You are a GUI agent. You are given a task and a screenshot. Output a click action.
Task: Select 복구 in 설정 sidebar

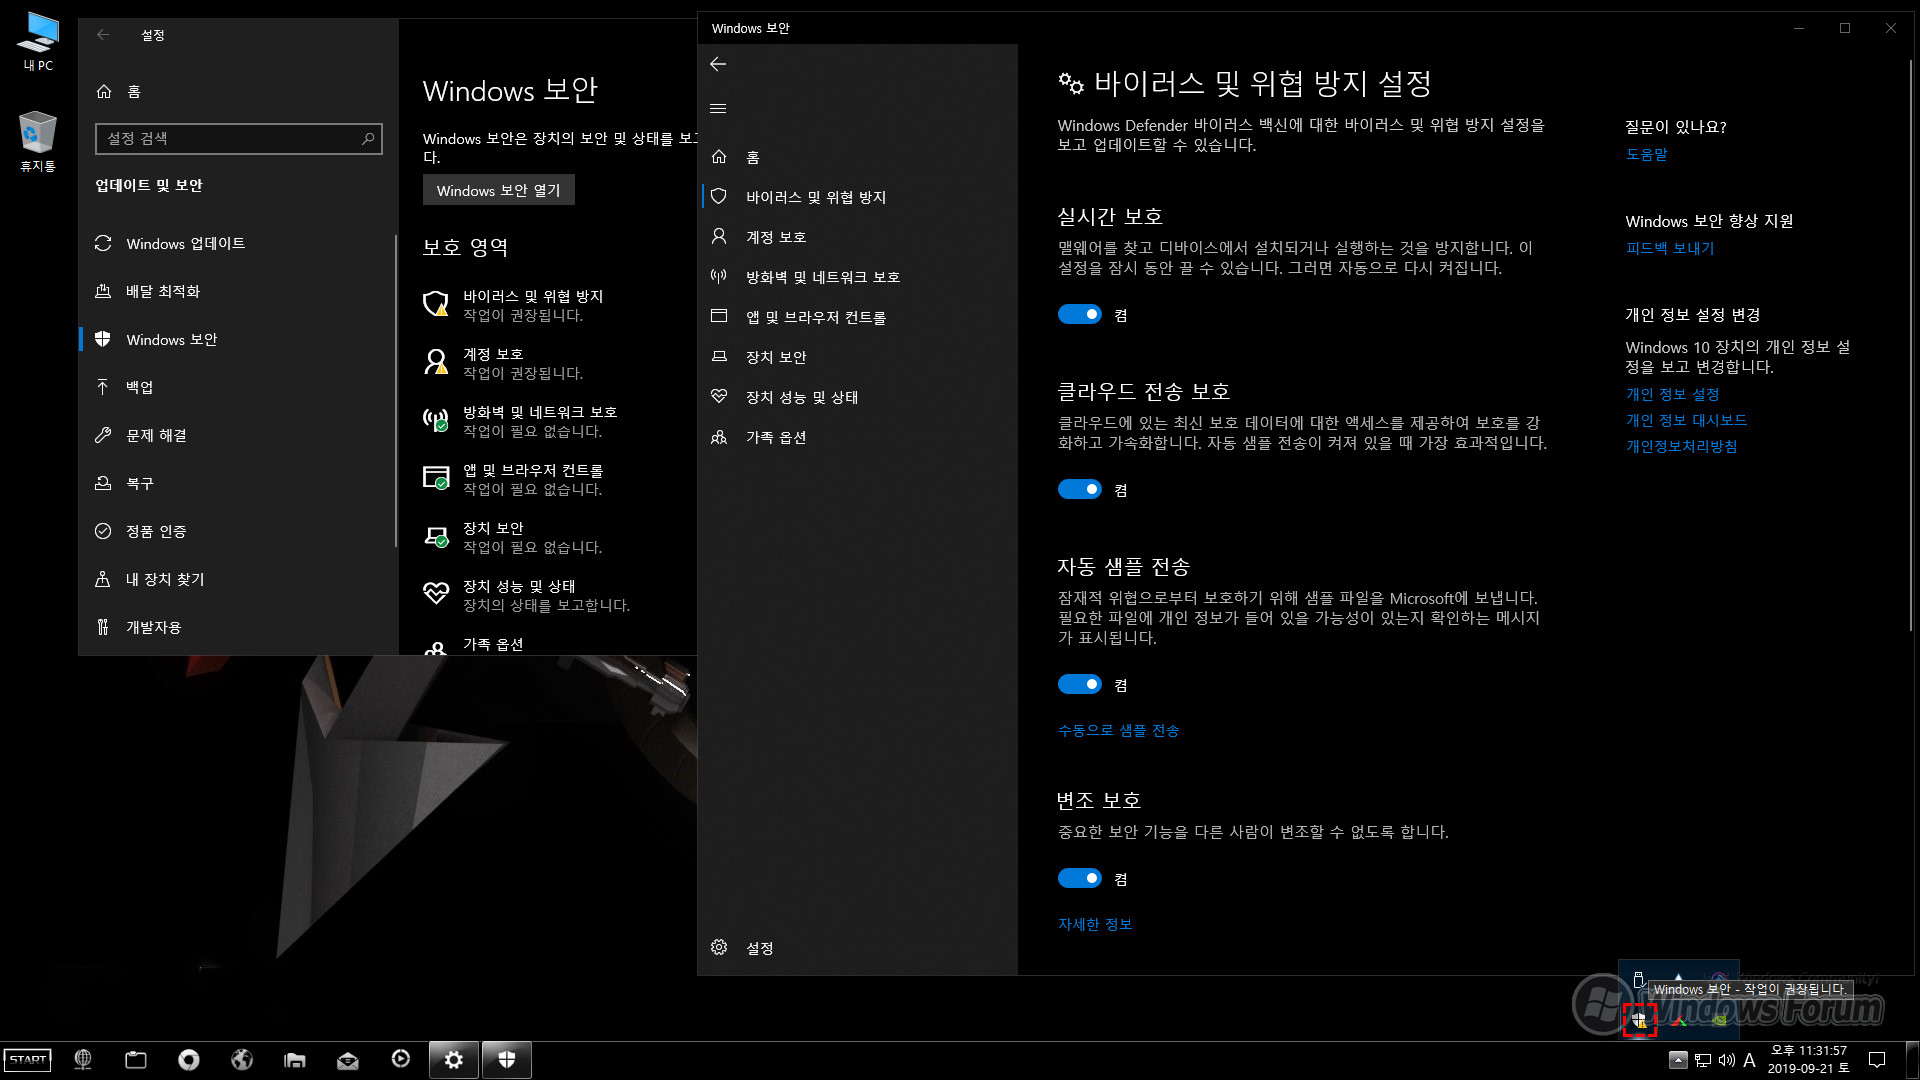(x=238, y=483)
